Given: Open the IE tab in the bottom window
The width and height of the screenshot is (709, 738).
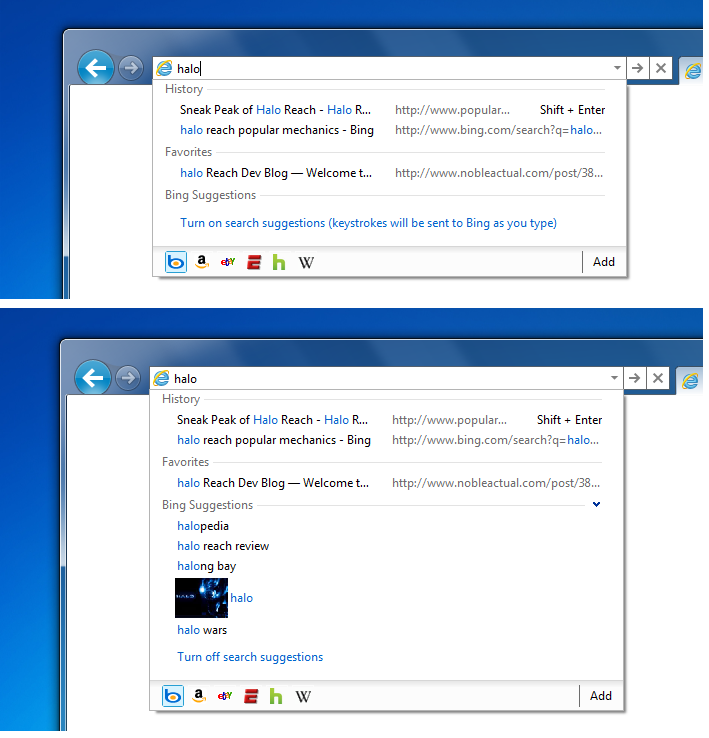Looking at the screenshot, I should click(690, 380).
